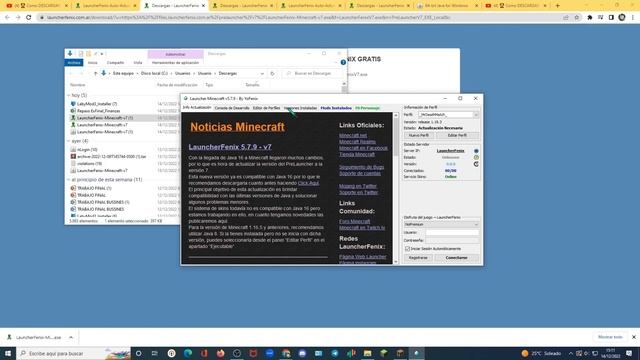Open the Foro Minecraft community link

click(x=355, y=221)
